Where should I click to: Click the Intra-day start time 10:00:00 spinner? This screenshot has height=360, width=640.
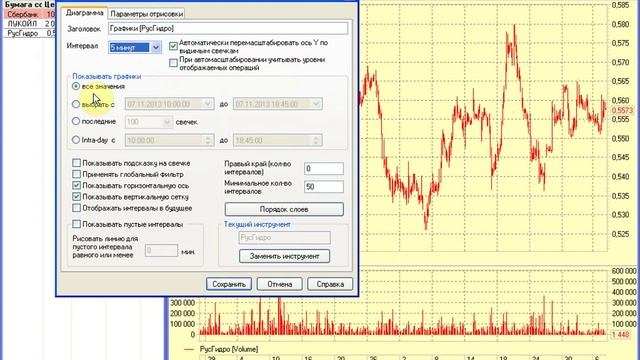[208, 140]
